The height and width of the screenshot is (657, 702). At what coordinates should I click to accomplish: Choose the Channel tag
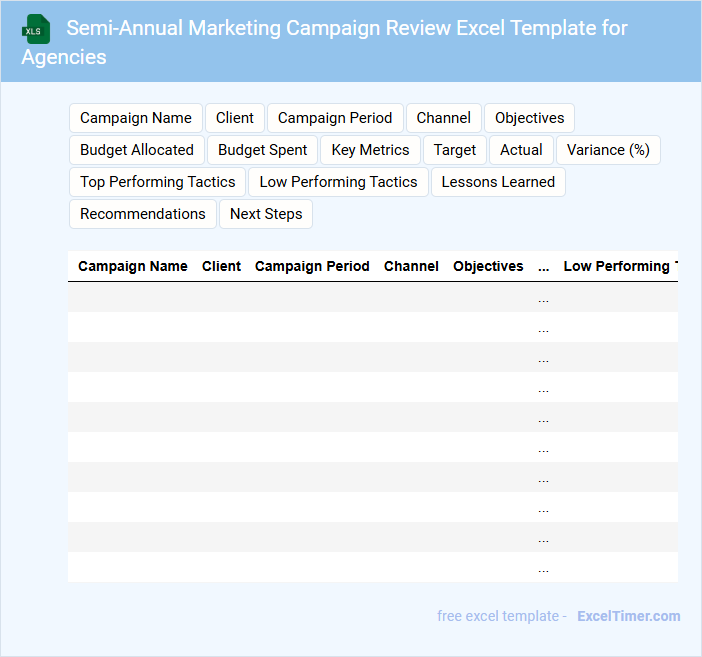click(444, 118)
